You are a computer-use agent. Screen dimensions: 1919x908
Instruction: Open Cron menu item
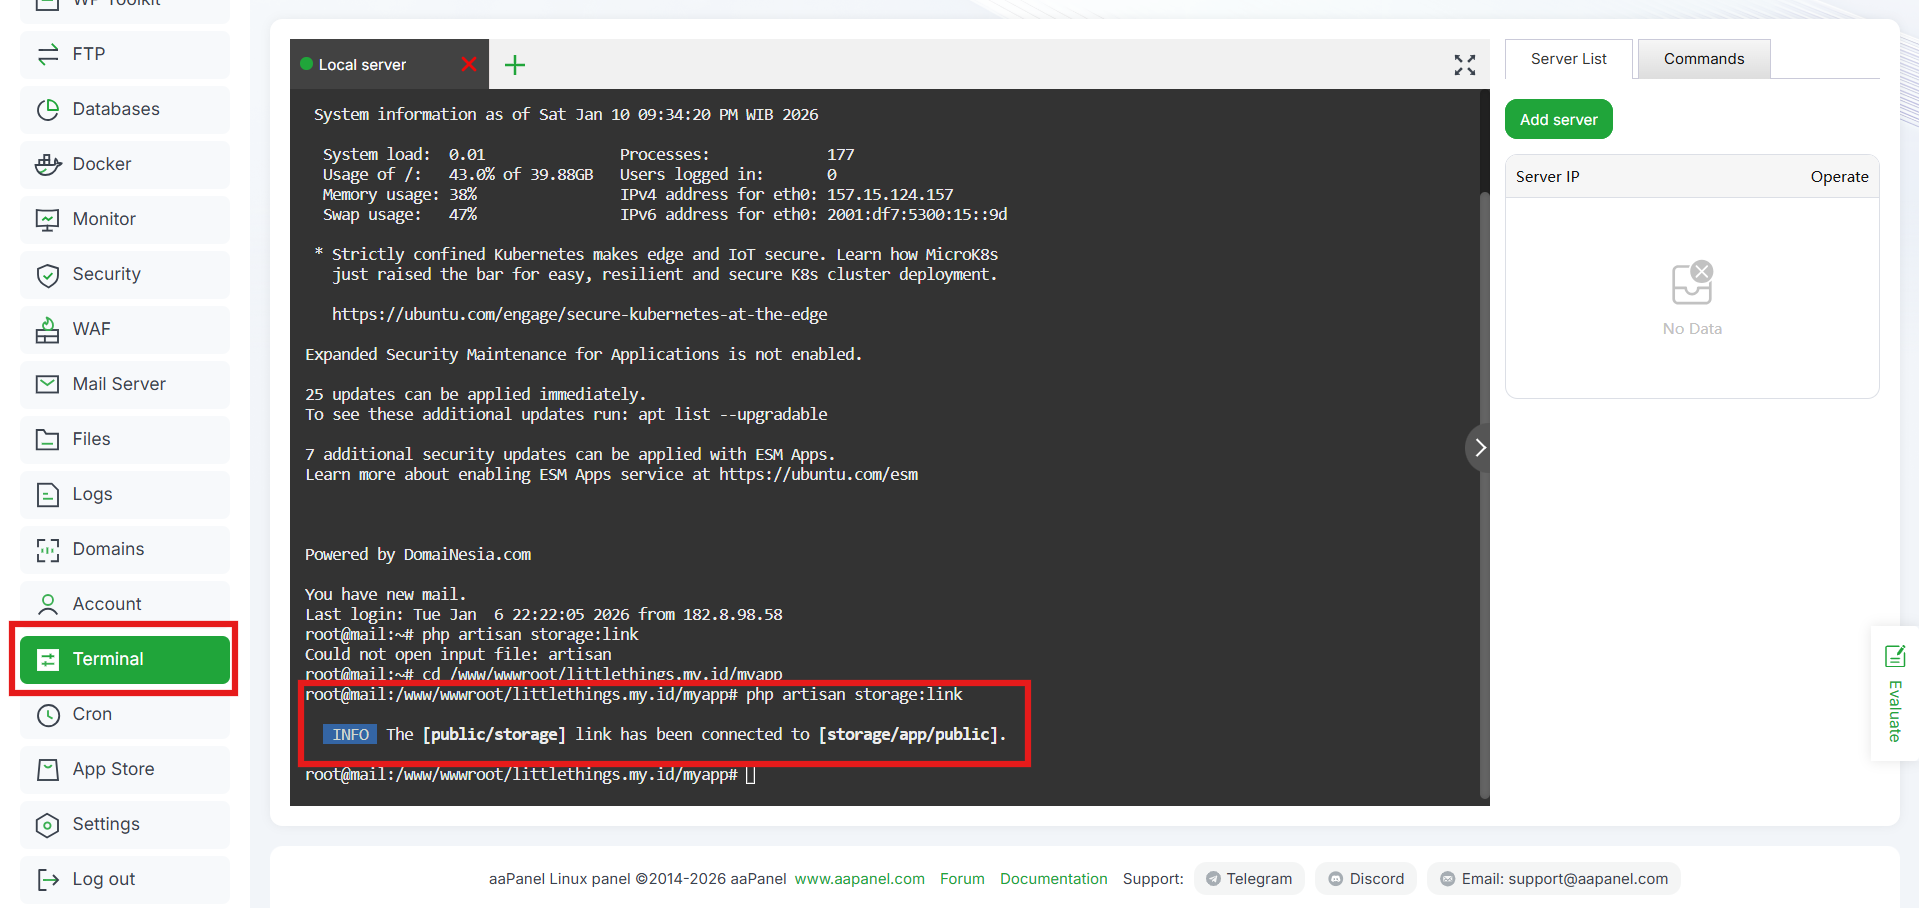(x=125, y=714)
